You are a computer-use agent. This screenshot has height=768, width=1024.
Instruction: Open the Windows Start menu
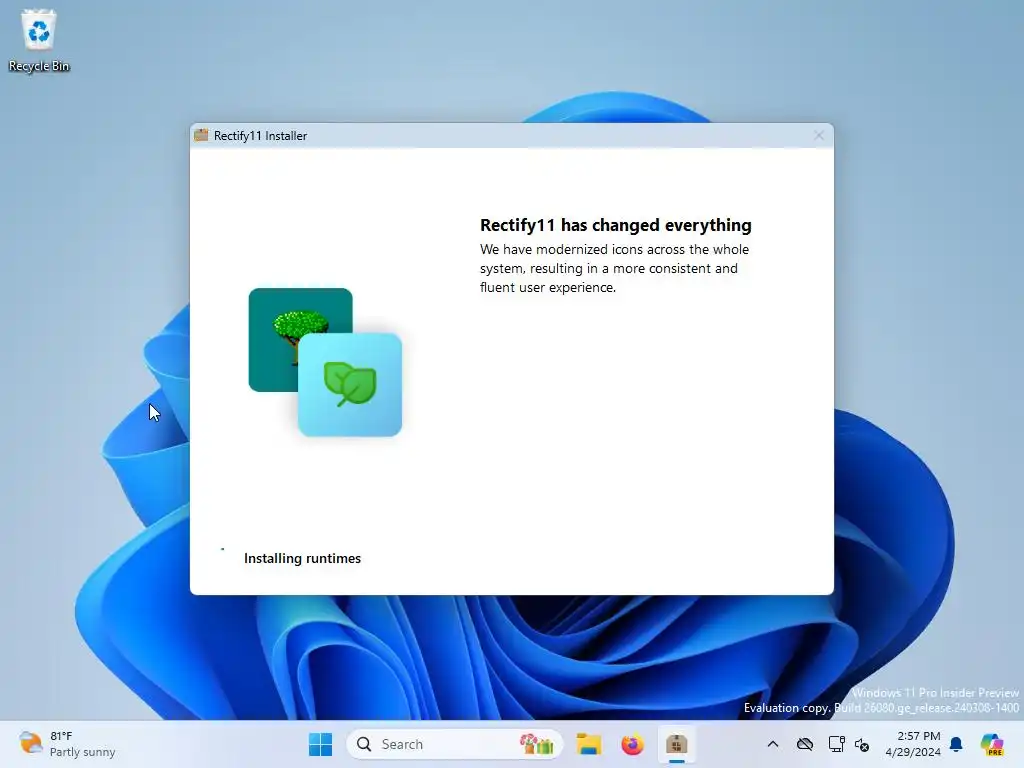click(x=320, y=744)
